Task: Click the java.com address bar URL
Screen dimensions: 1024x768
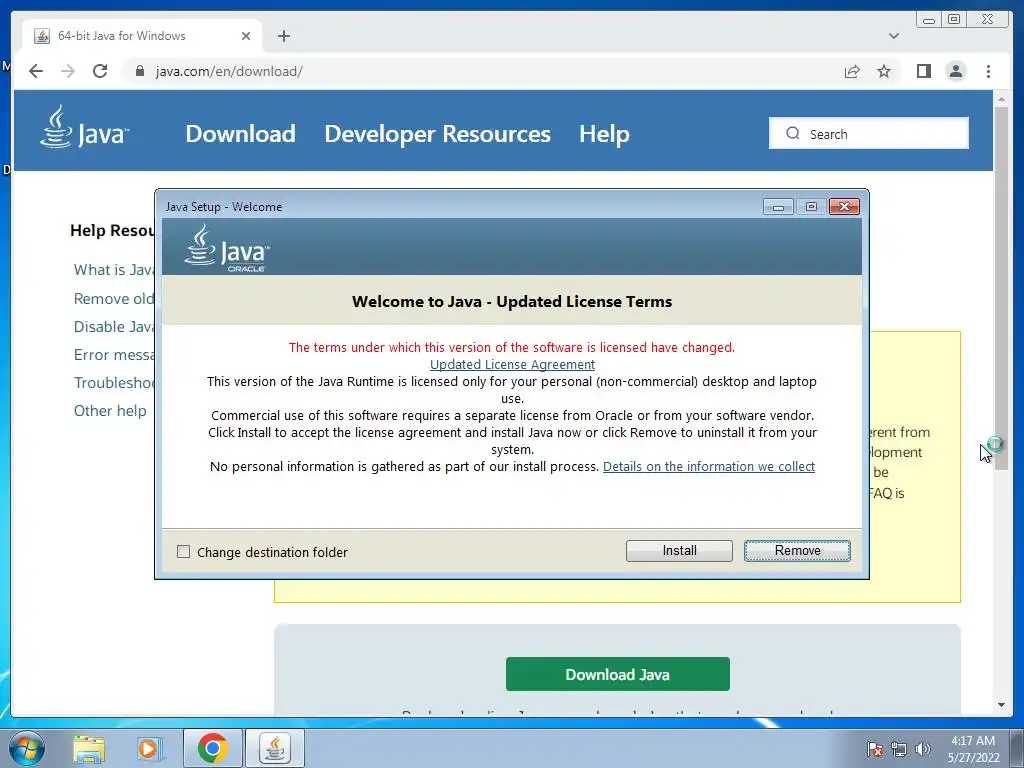Action: (229, 71)
